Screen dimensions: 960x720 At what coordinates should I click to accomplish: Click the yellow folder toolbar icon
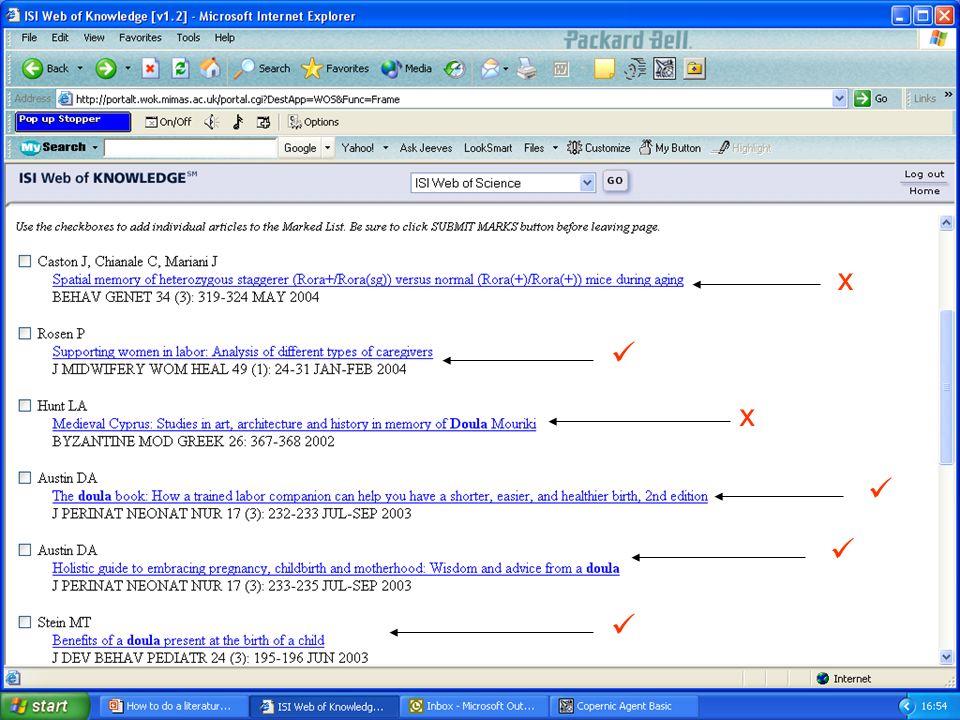tap(695, 69)
